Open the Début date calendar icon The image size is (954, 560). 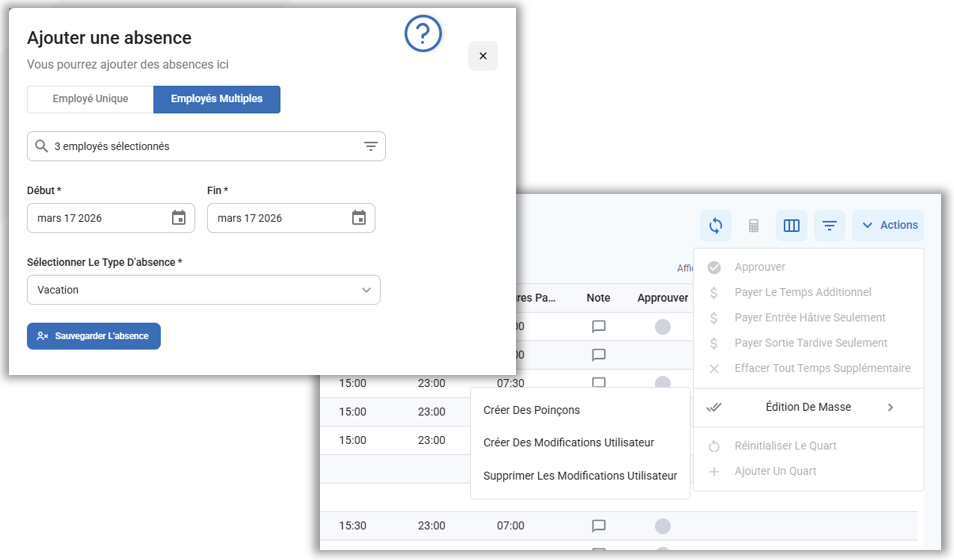click(178, 218)
